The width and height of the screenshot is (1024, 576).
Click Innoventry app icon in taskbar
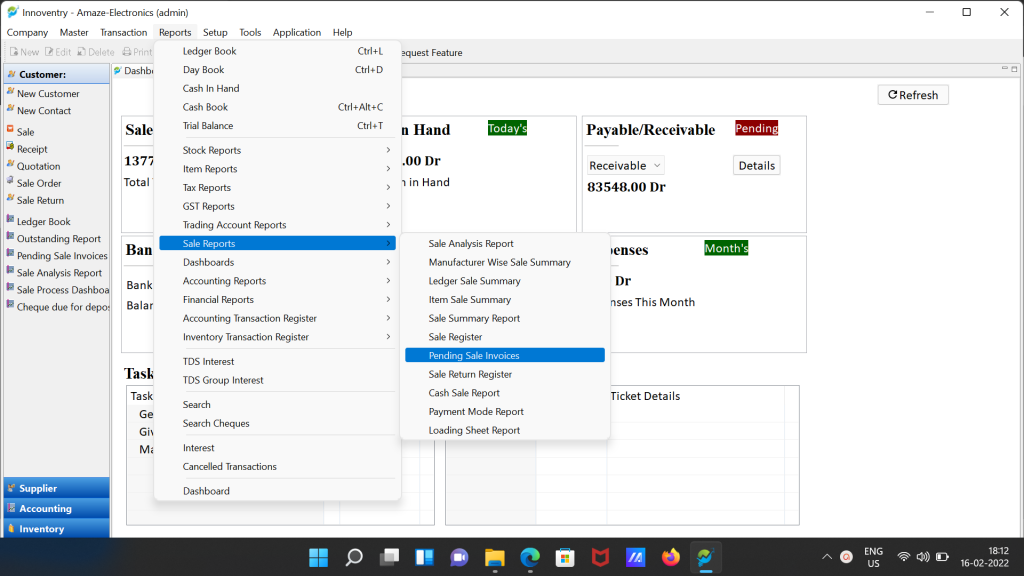[x=705, y=557]
